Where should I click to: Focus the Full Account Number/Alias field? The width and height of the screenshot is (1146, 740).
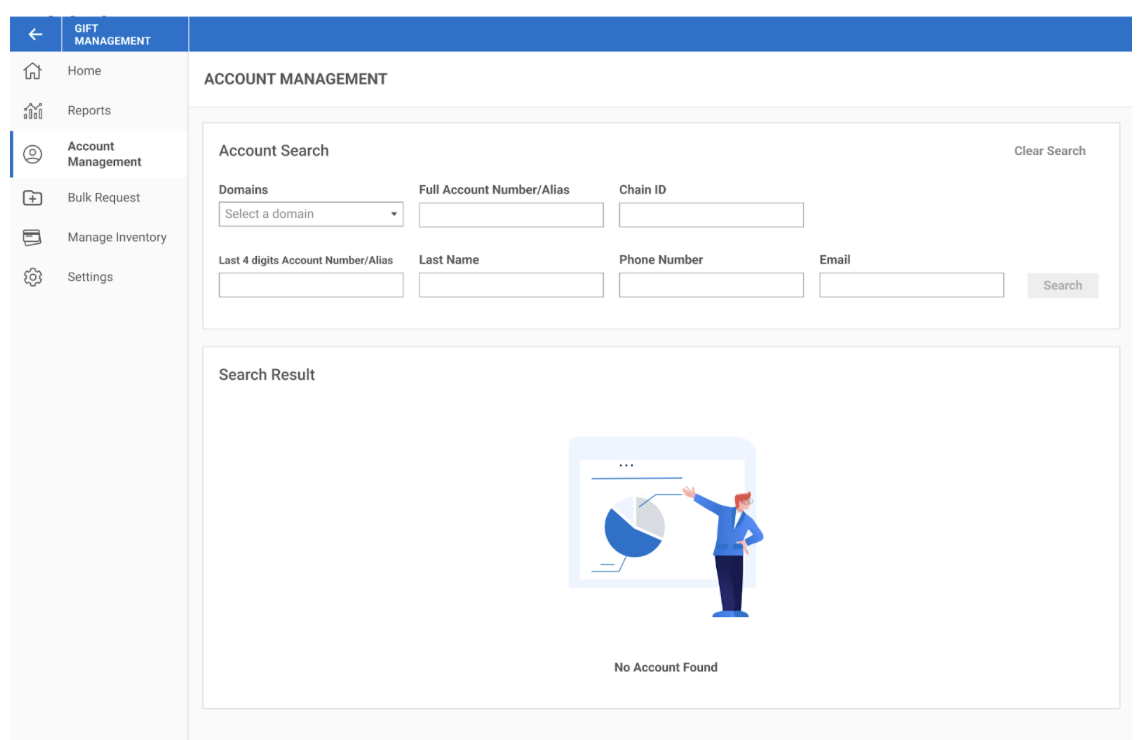[510, 215]
